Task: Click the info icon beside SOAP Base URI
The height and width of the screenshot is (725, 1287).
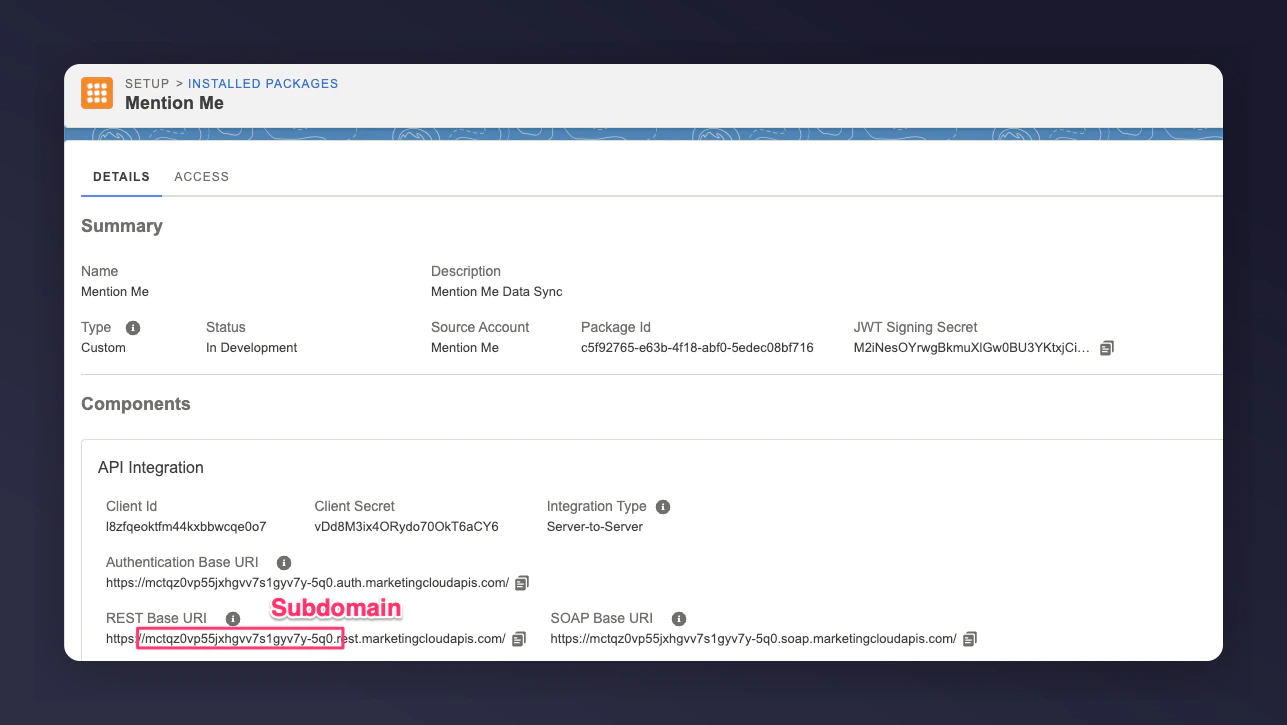Action: point(679,619)
